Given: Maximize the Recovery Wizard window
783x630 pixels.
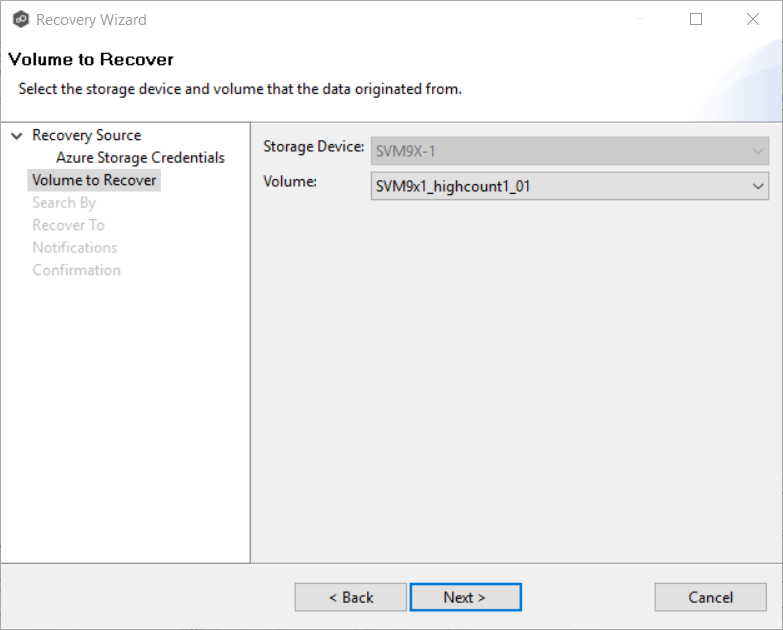Looking at the screenshot, I should click(x=696, y=19).
